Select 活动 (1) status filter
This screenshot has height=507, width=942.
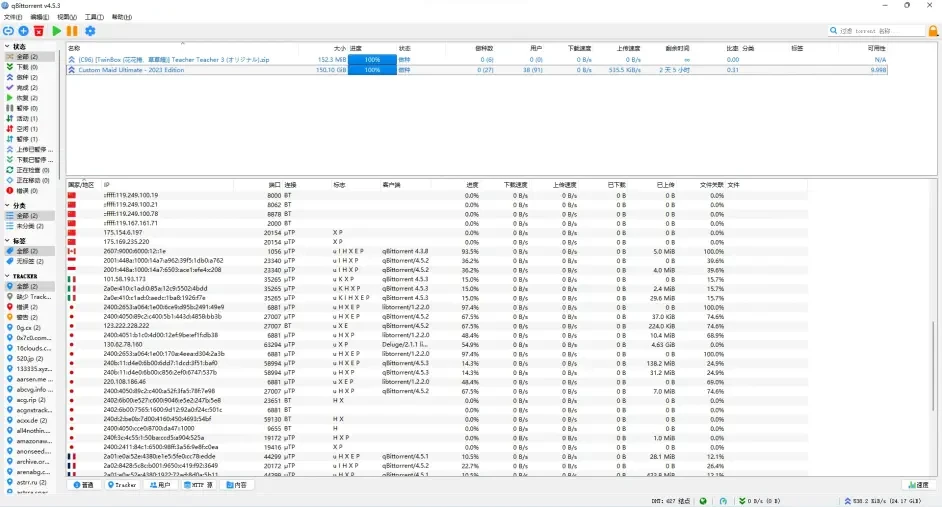29,118
